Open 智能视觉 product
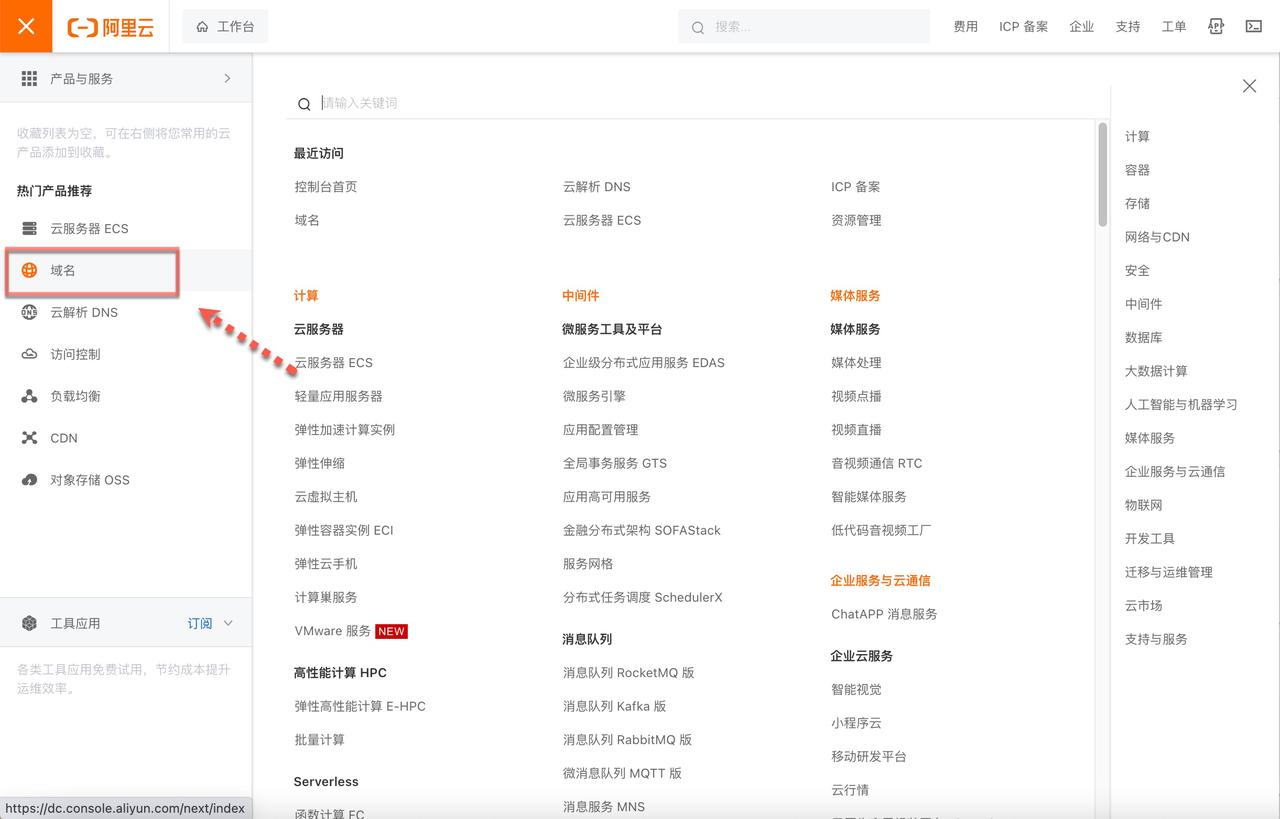This screenshot has width=1280, height=819. pos(856,689)
